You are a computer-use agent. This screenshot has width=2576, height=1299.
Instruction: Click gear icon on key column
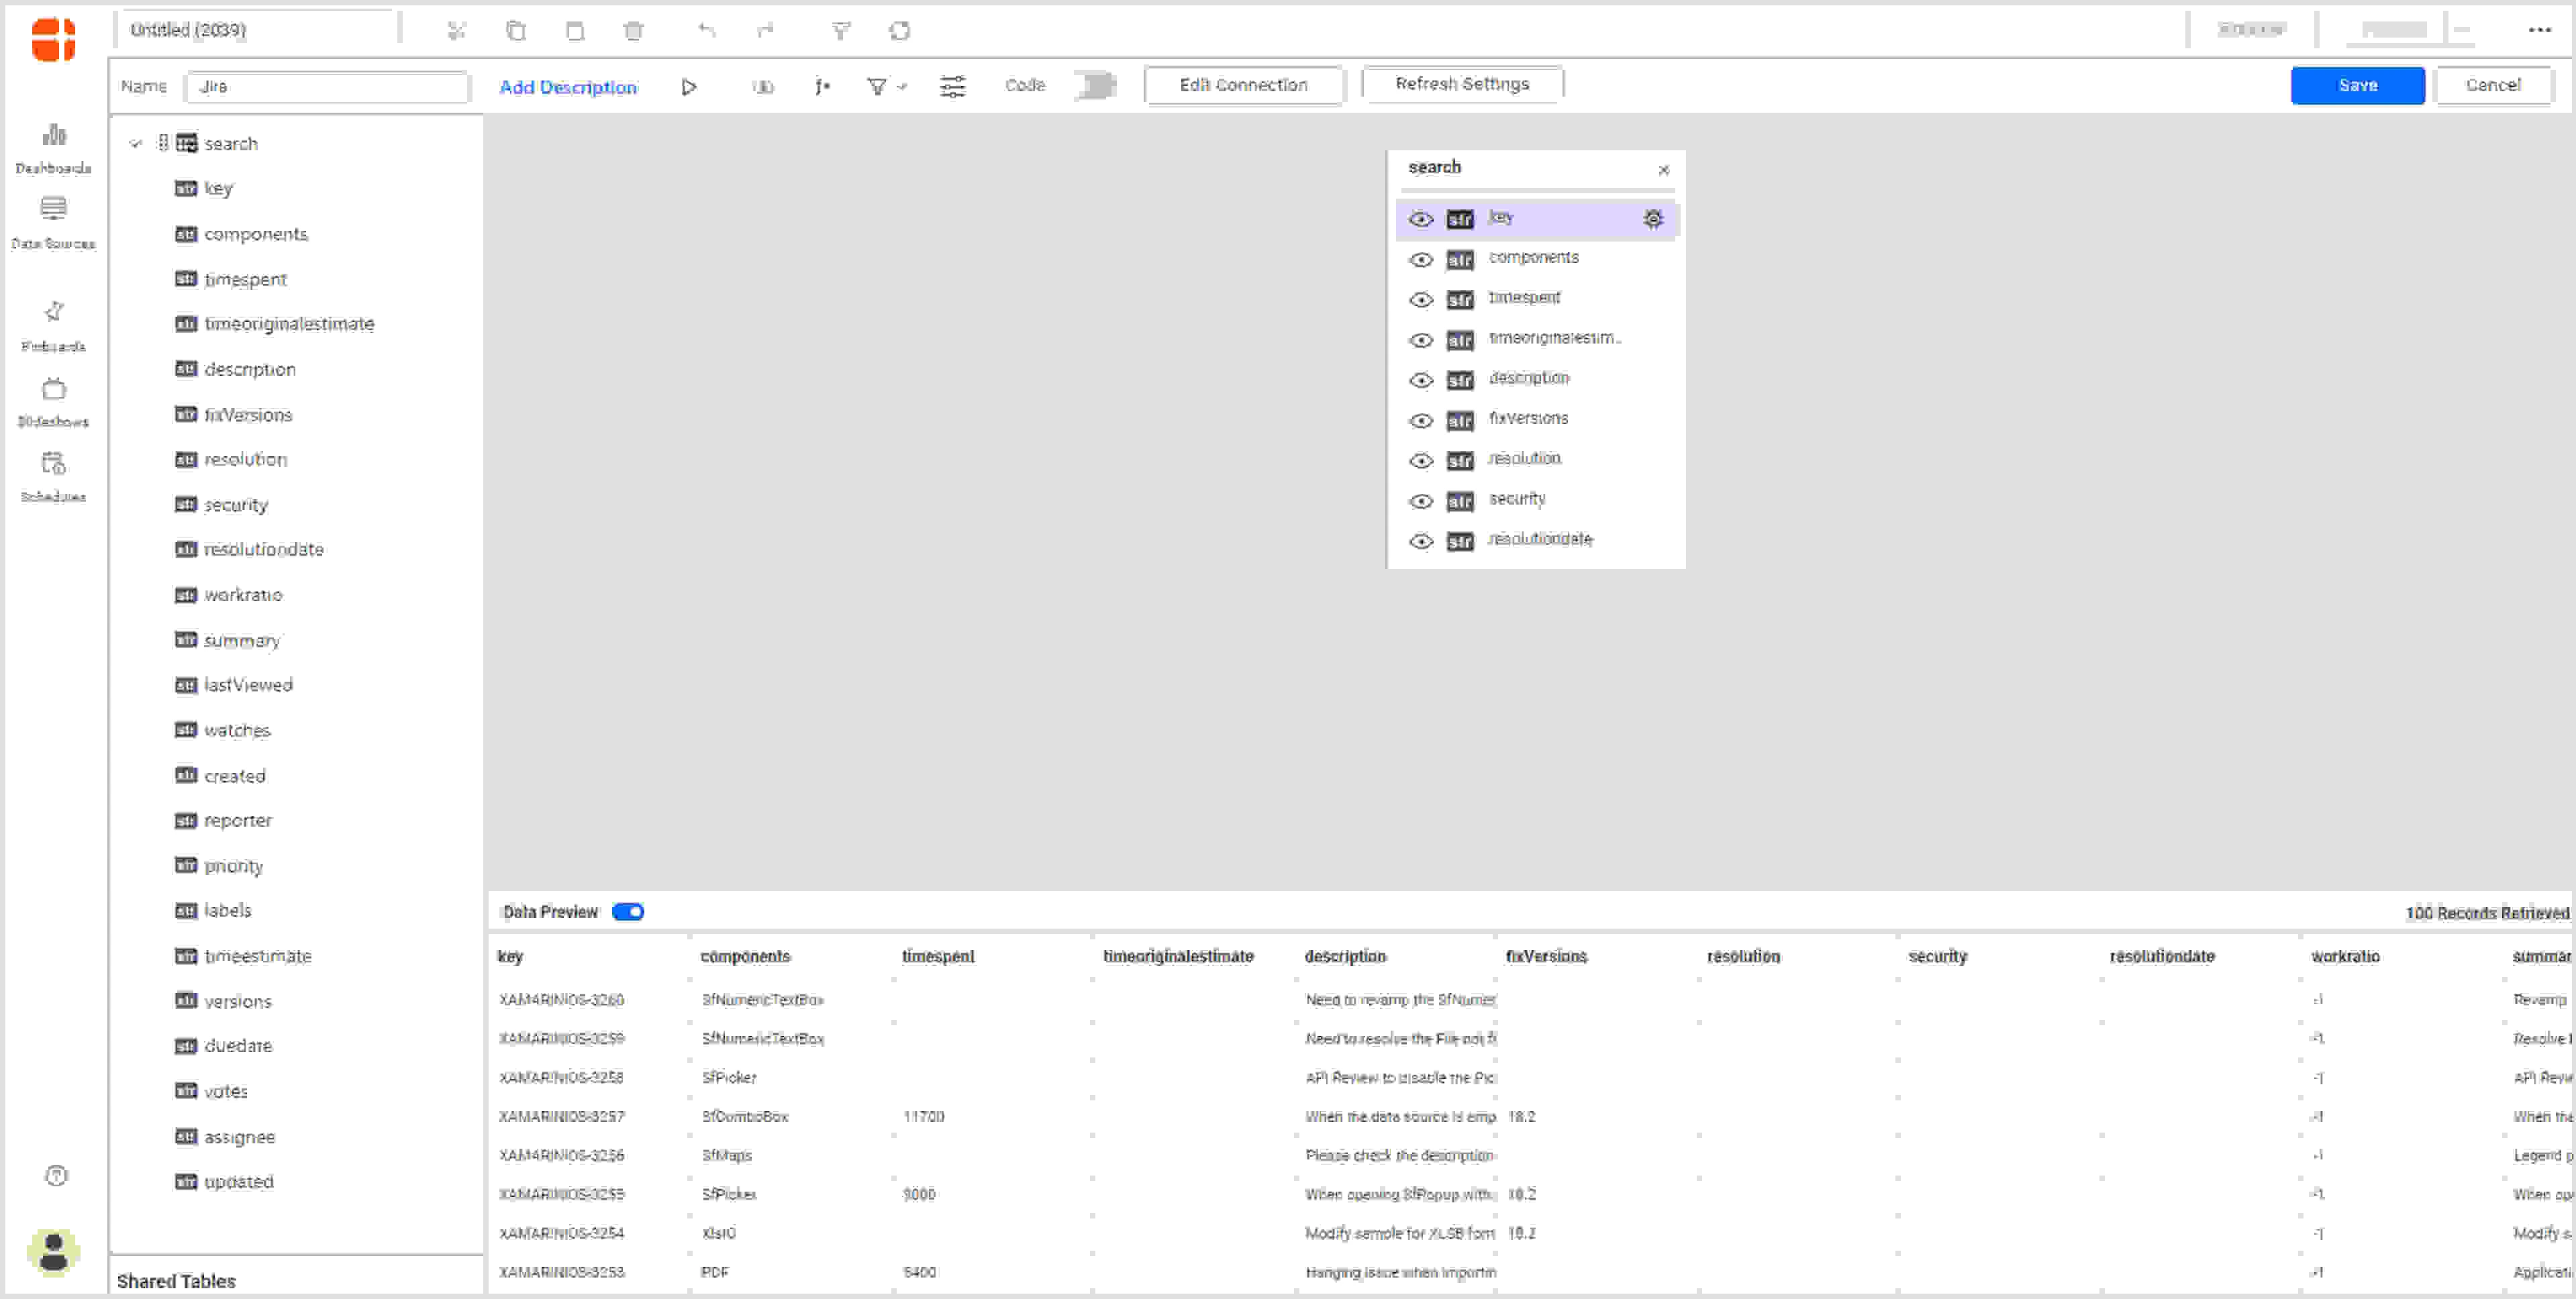(1653, 219)
